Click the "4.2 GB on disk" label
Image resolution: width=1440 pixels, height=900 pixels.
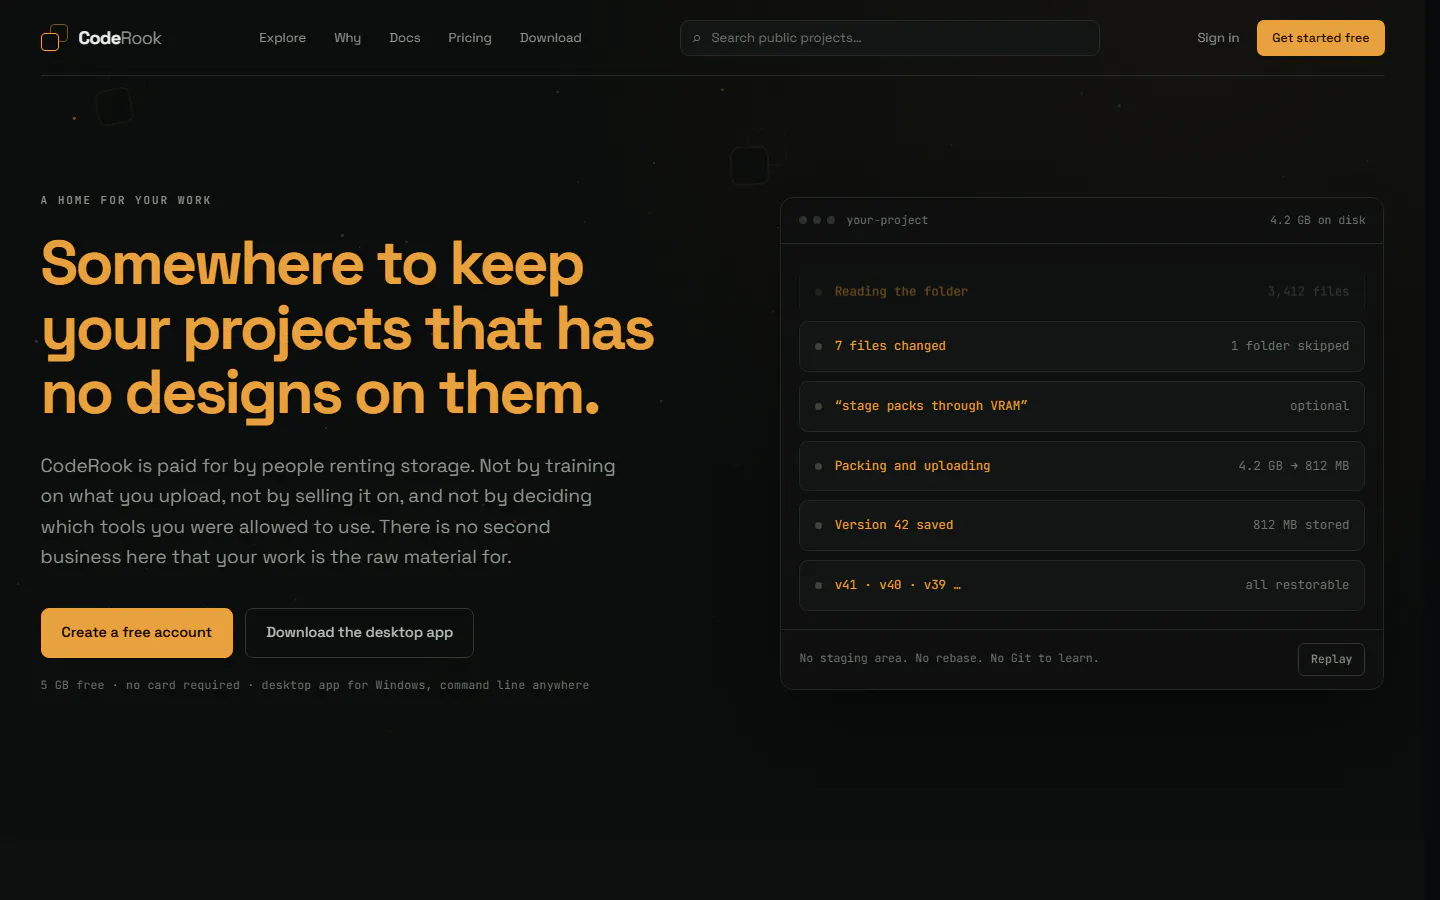tap(1317, 220)
